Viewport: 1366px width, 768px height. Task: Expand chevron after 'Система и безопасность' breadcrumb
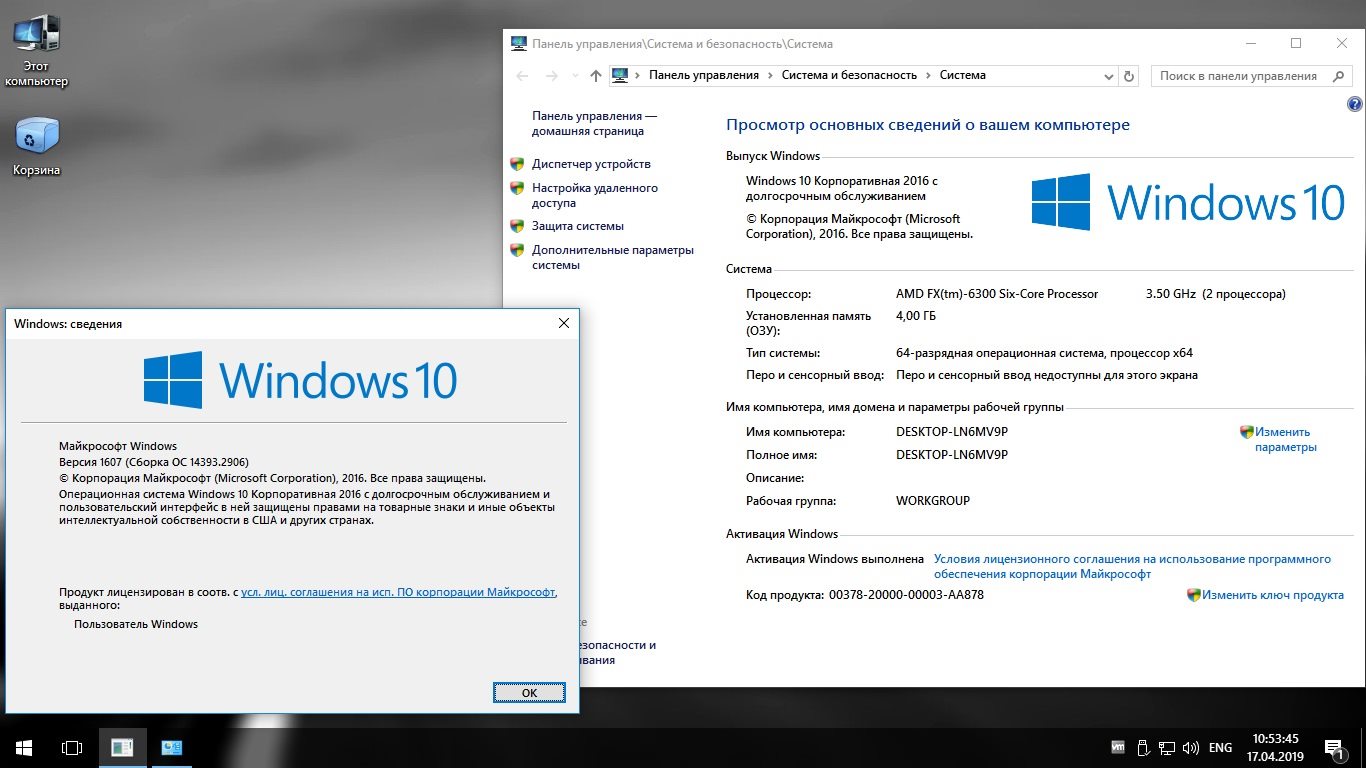click(x=928, y=75)
